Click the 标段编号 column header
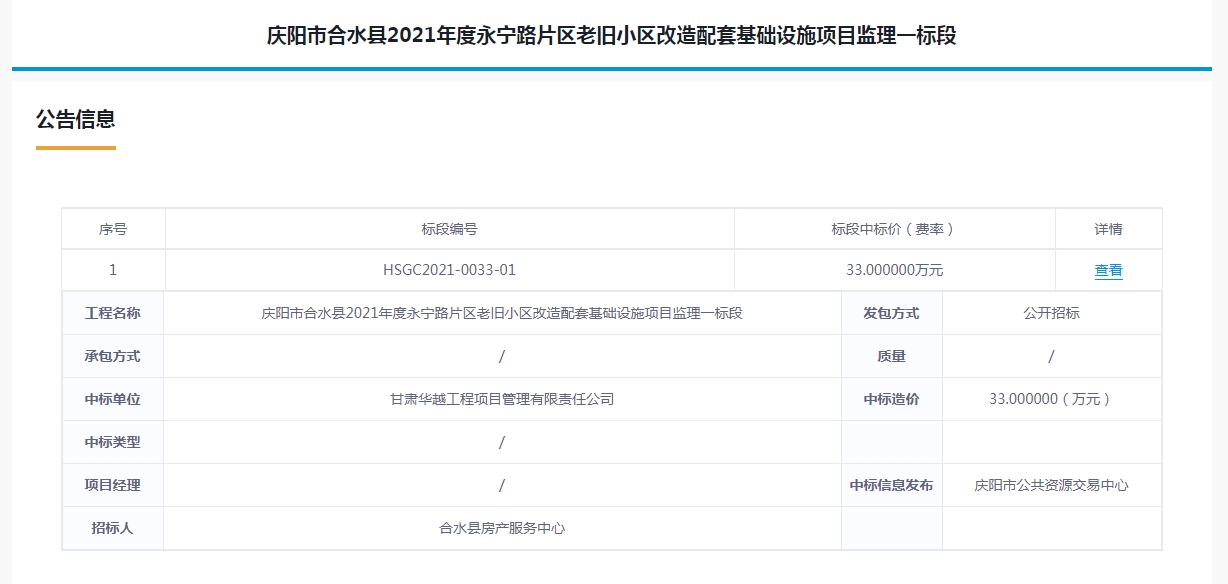Viewport: 1228px width, 584px height. point(449,229)
